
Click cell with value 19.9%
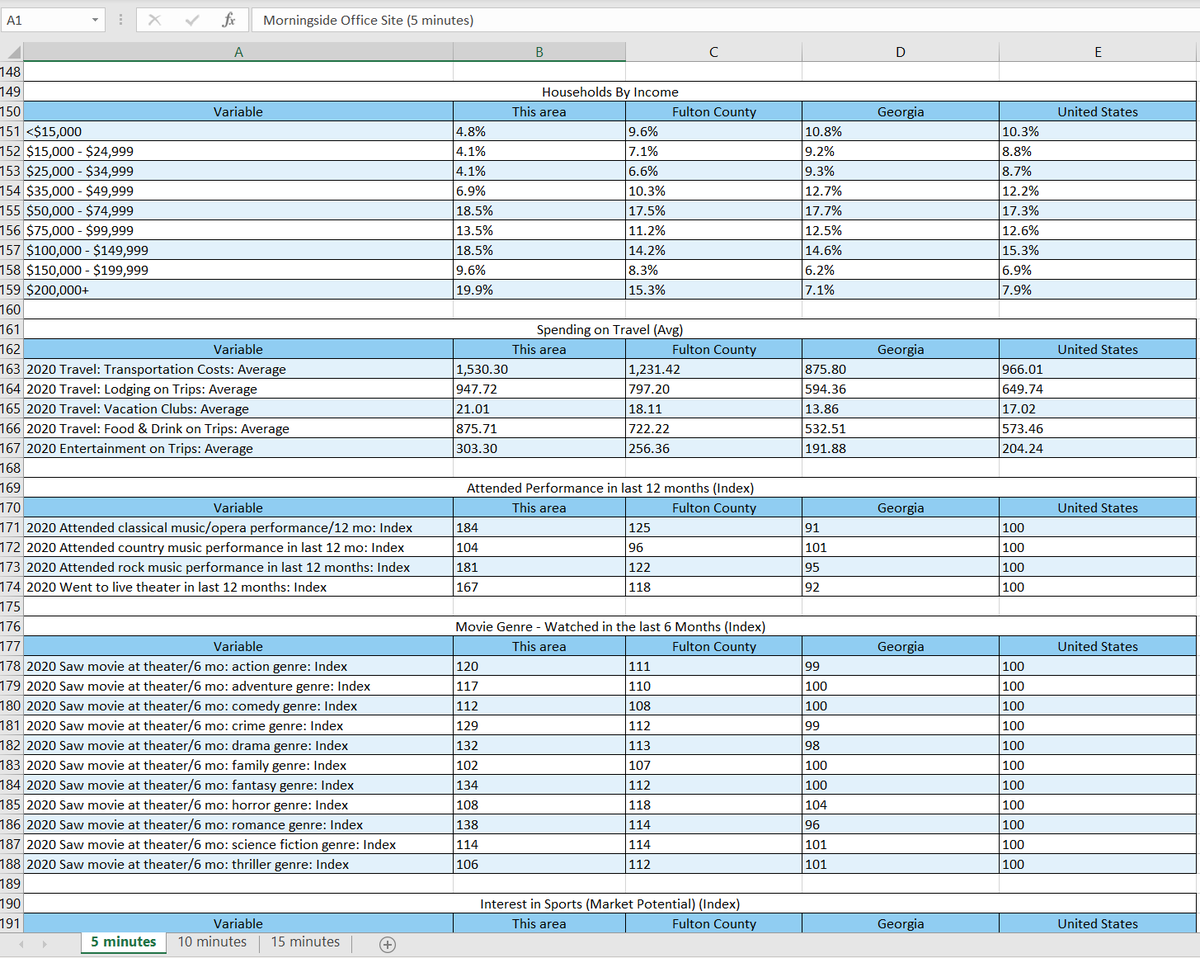click(x=539, y=290)
